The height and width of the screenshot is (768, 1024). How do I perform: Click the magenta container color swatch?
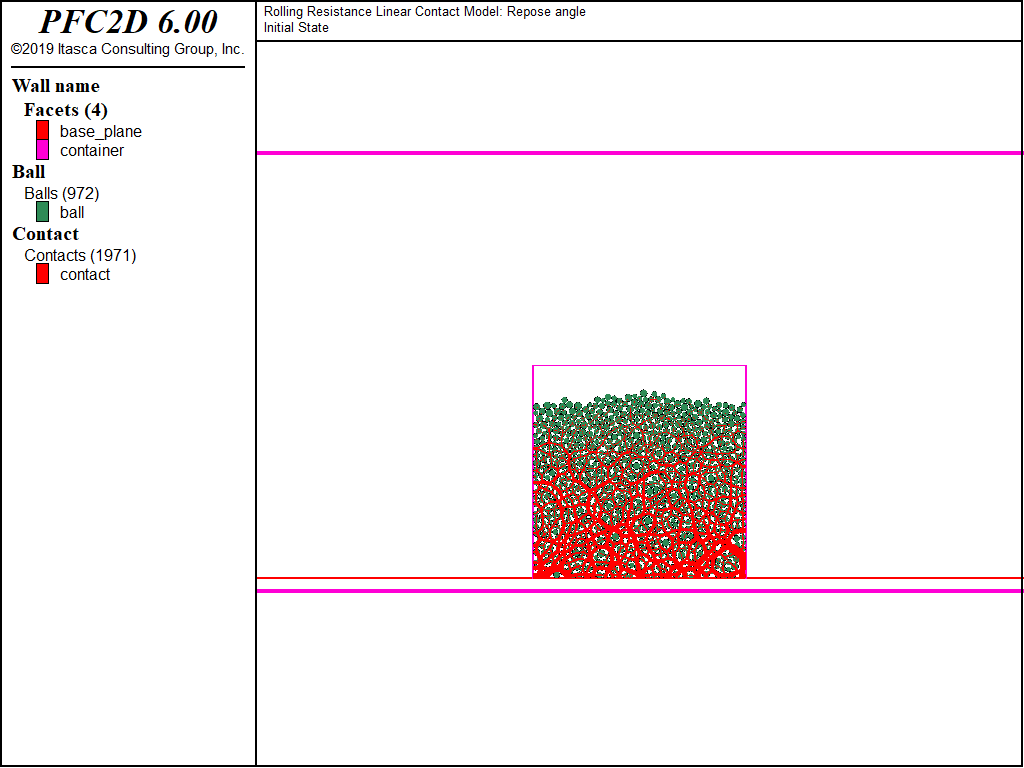click(42, 150)
